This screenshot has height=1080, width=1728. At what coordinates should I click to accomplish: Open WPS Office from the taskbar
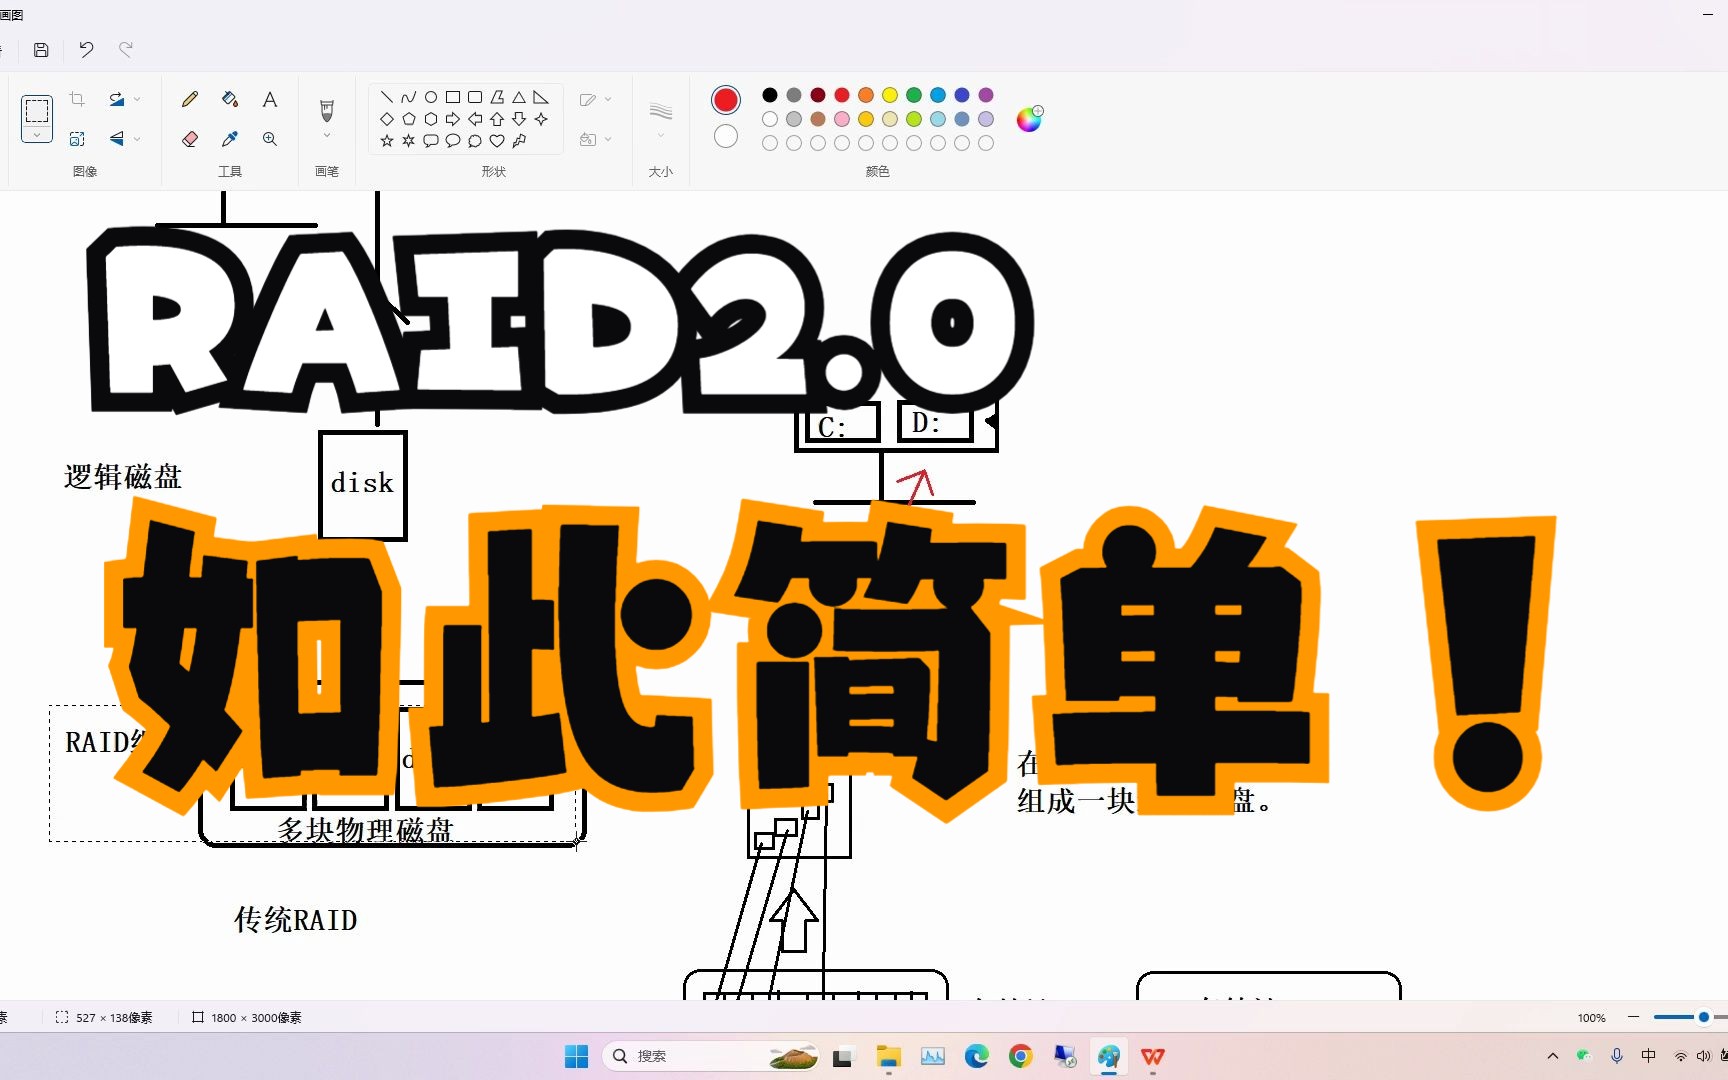pos(1153,1056)
